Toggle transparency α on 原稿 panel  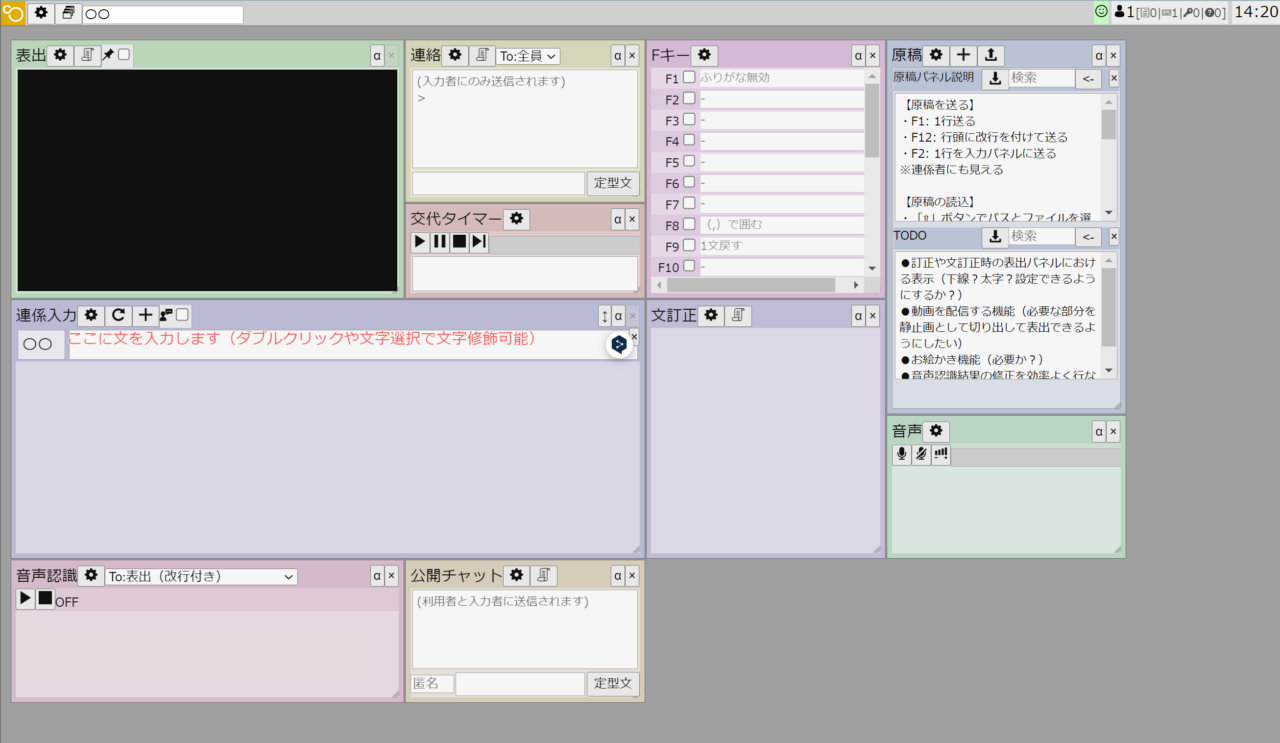[1099, 55]
